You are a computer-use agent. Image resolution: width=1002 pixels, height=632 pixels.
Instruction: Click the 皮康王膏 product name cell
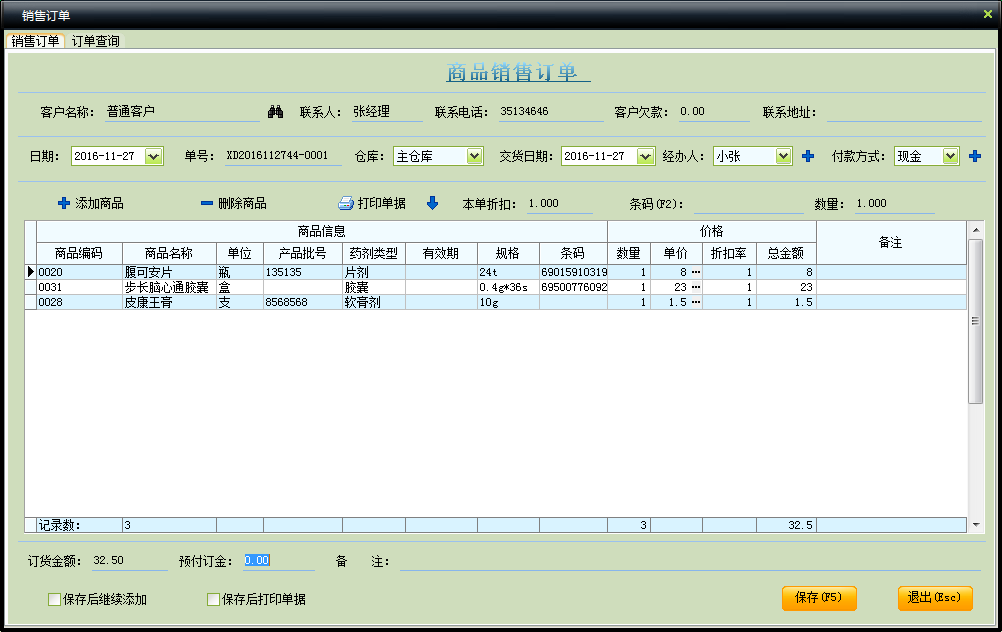click(169, 302)
